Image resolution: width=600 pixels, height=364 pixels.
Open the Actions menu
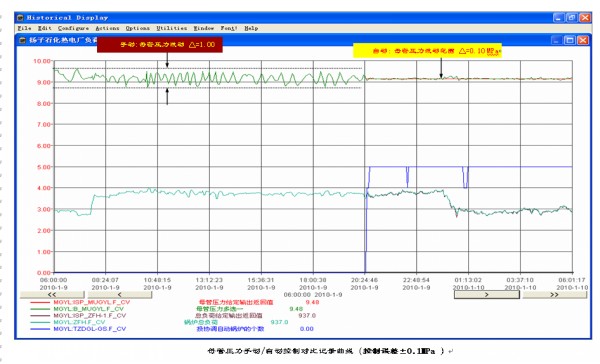pos(107,28)
